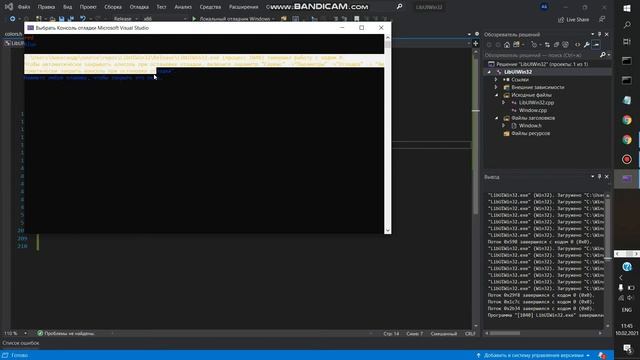
Task: Close the Вывод output panel
Action: (x=607, y=177)
